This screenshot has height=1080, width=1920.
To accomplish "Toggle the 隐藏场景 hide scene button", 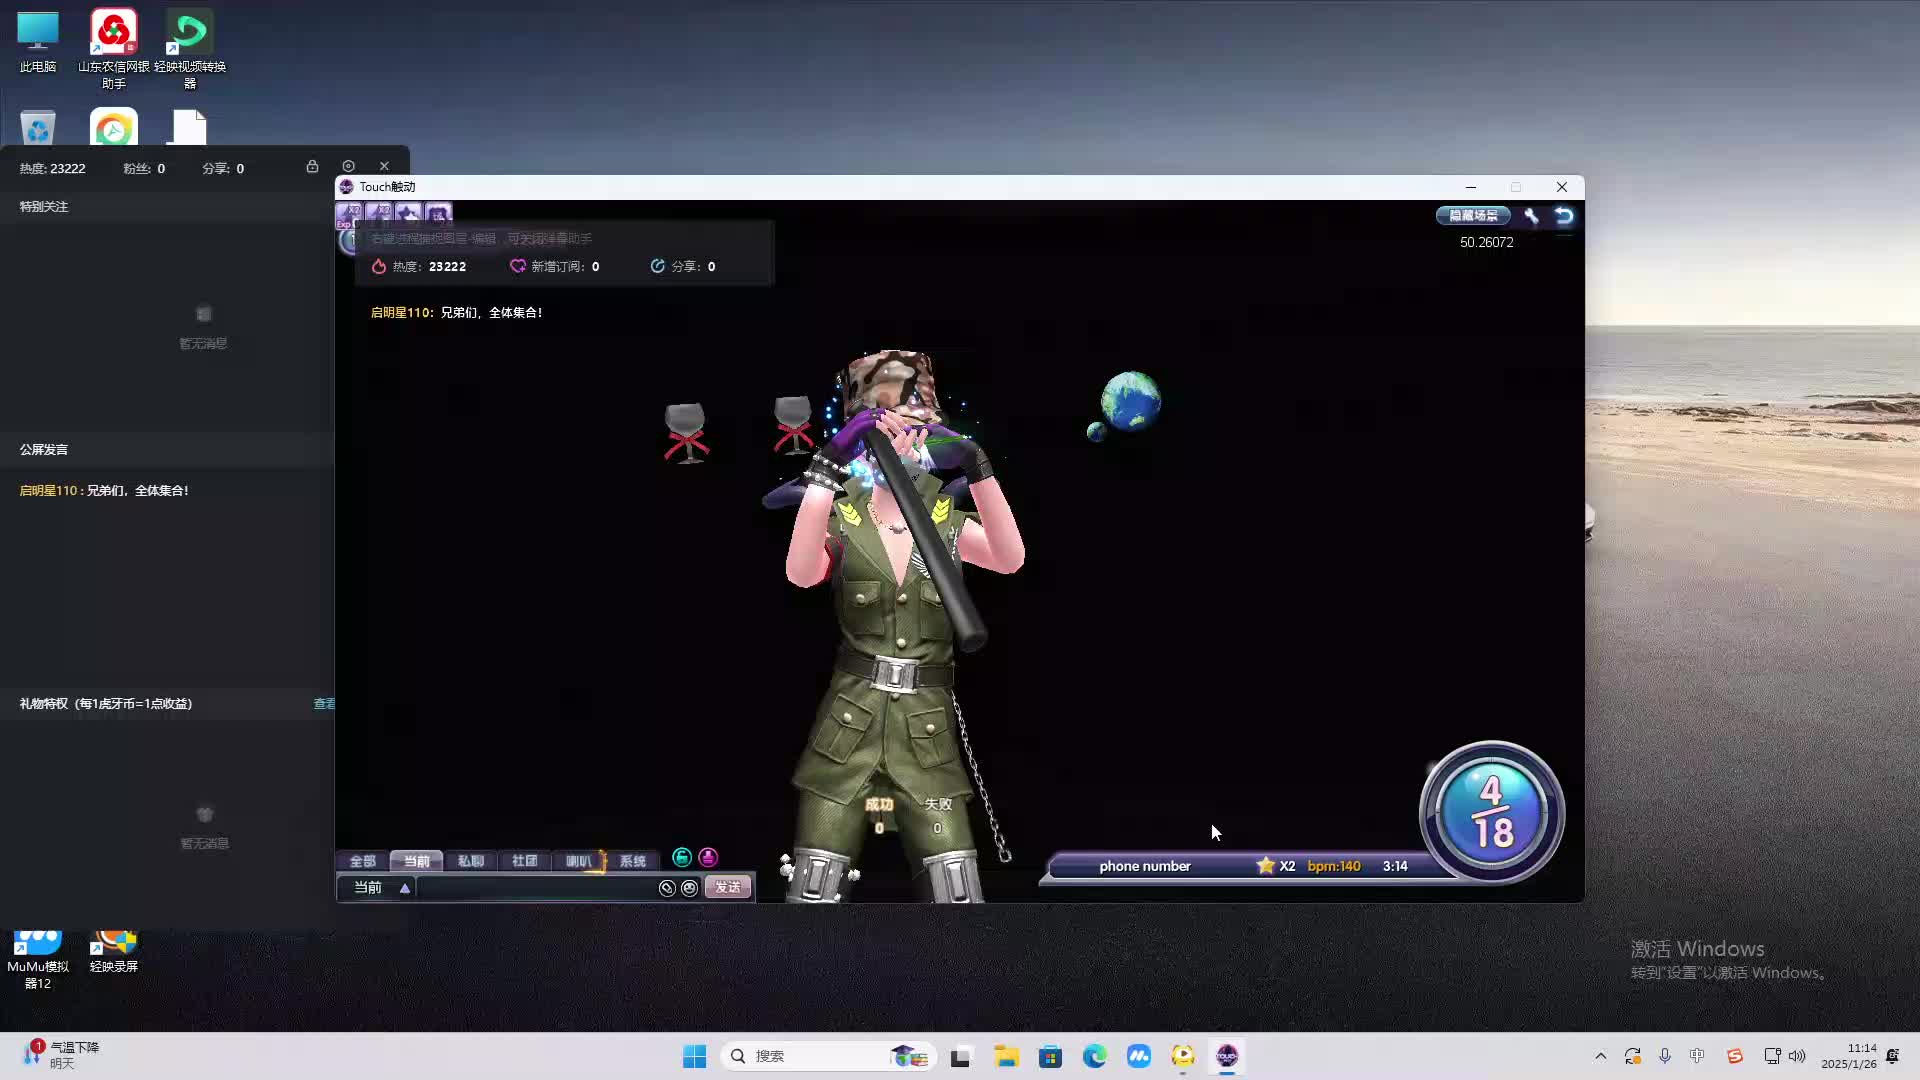I will 1473,216.
